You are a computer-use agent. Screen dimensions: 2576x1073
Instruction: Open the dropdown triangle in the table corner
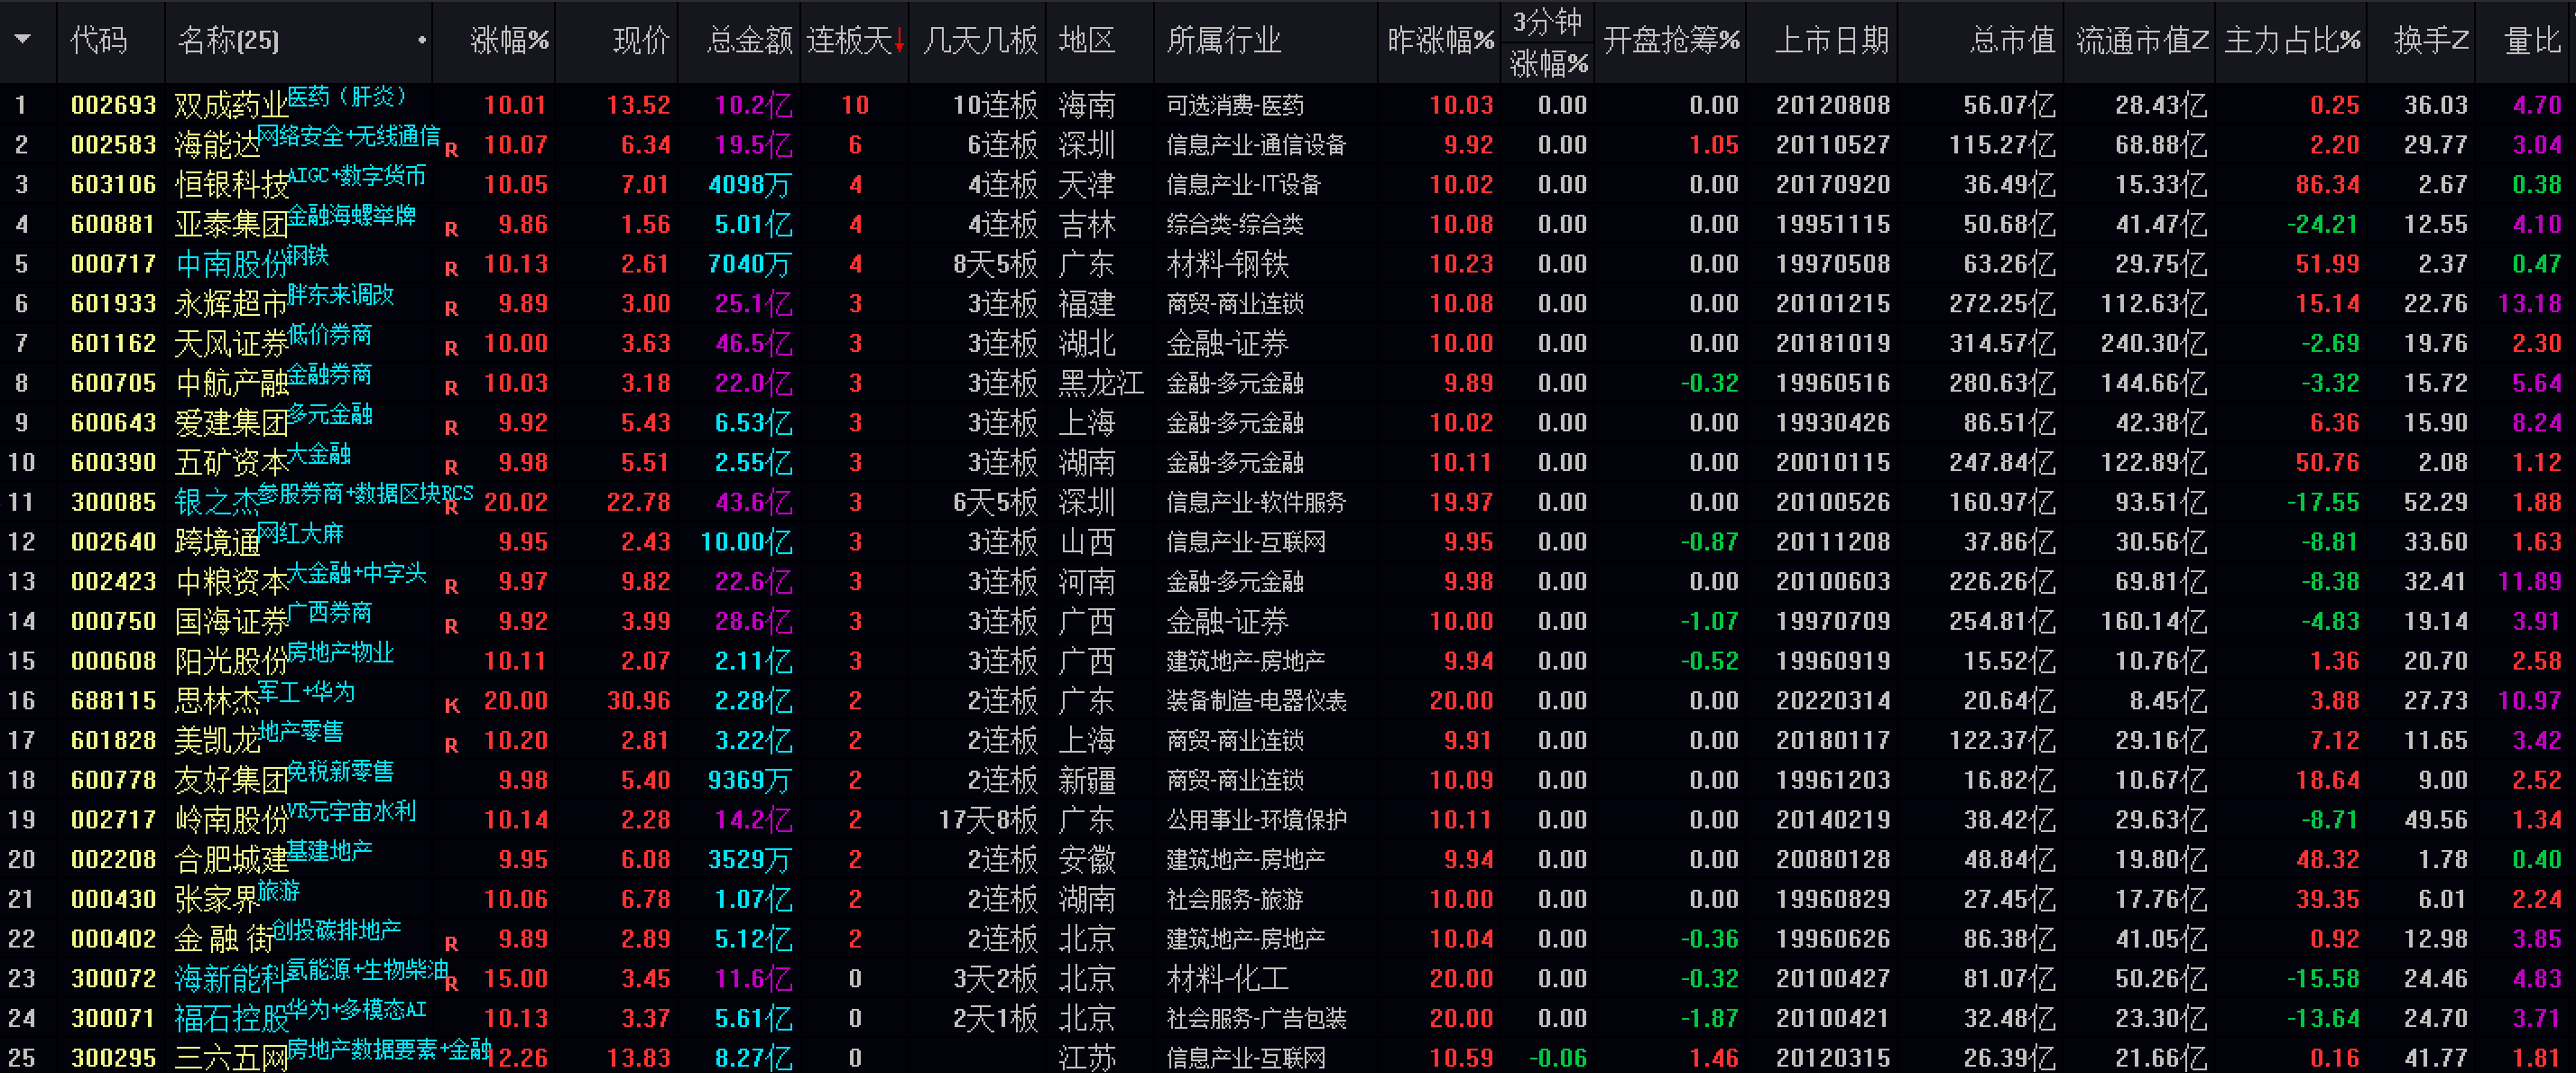pos(22,40)
